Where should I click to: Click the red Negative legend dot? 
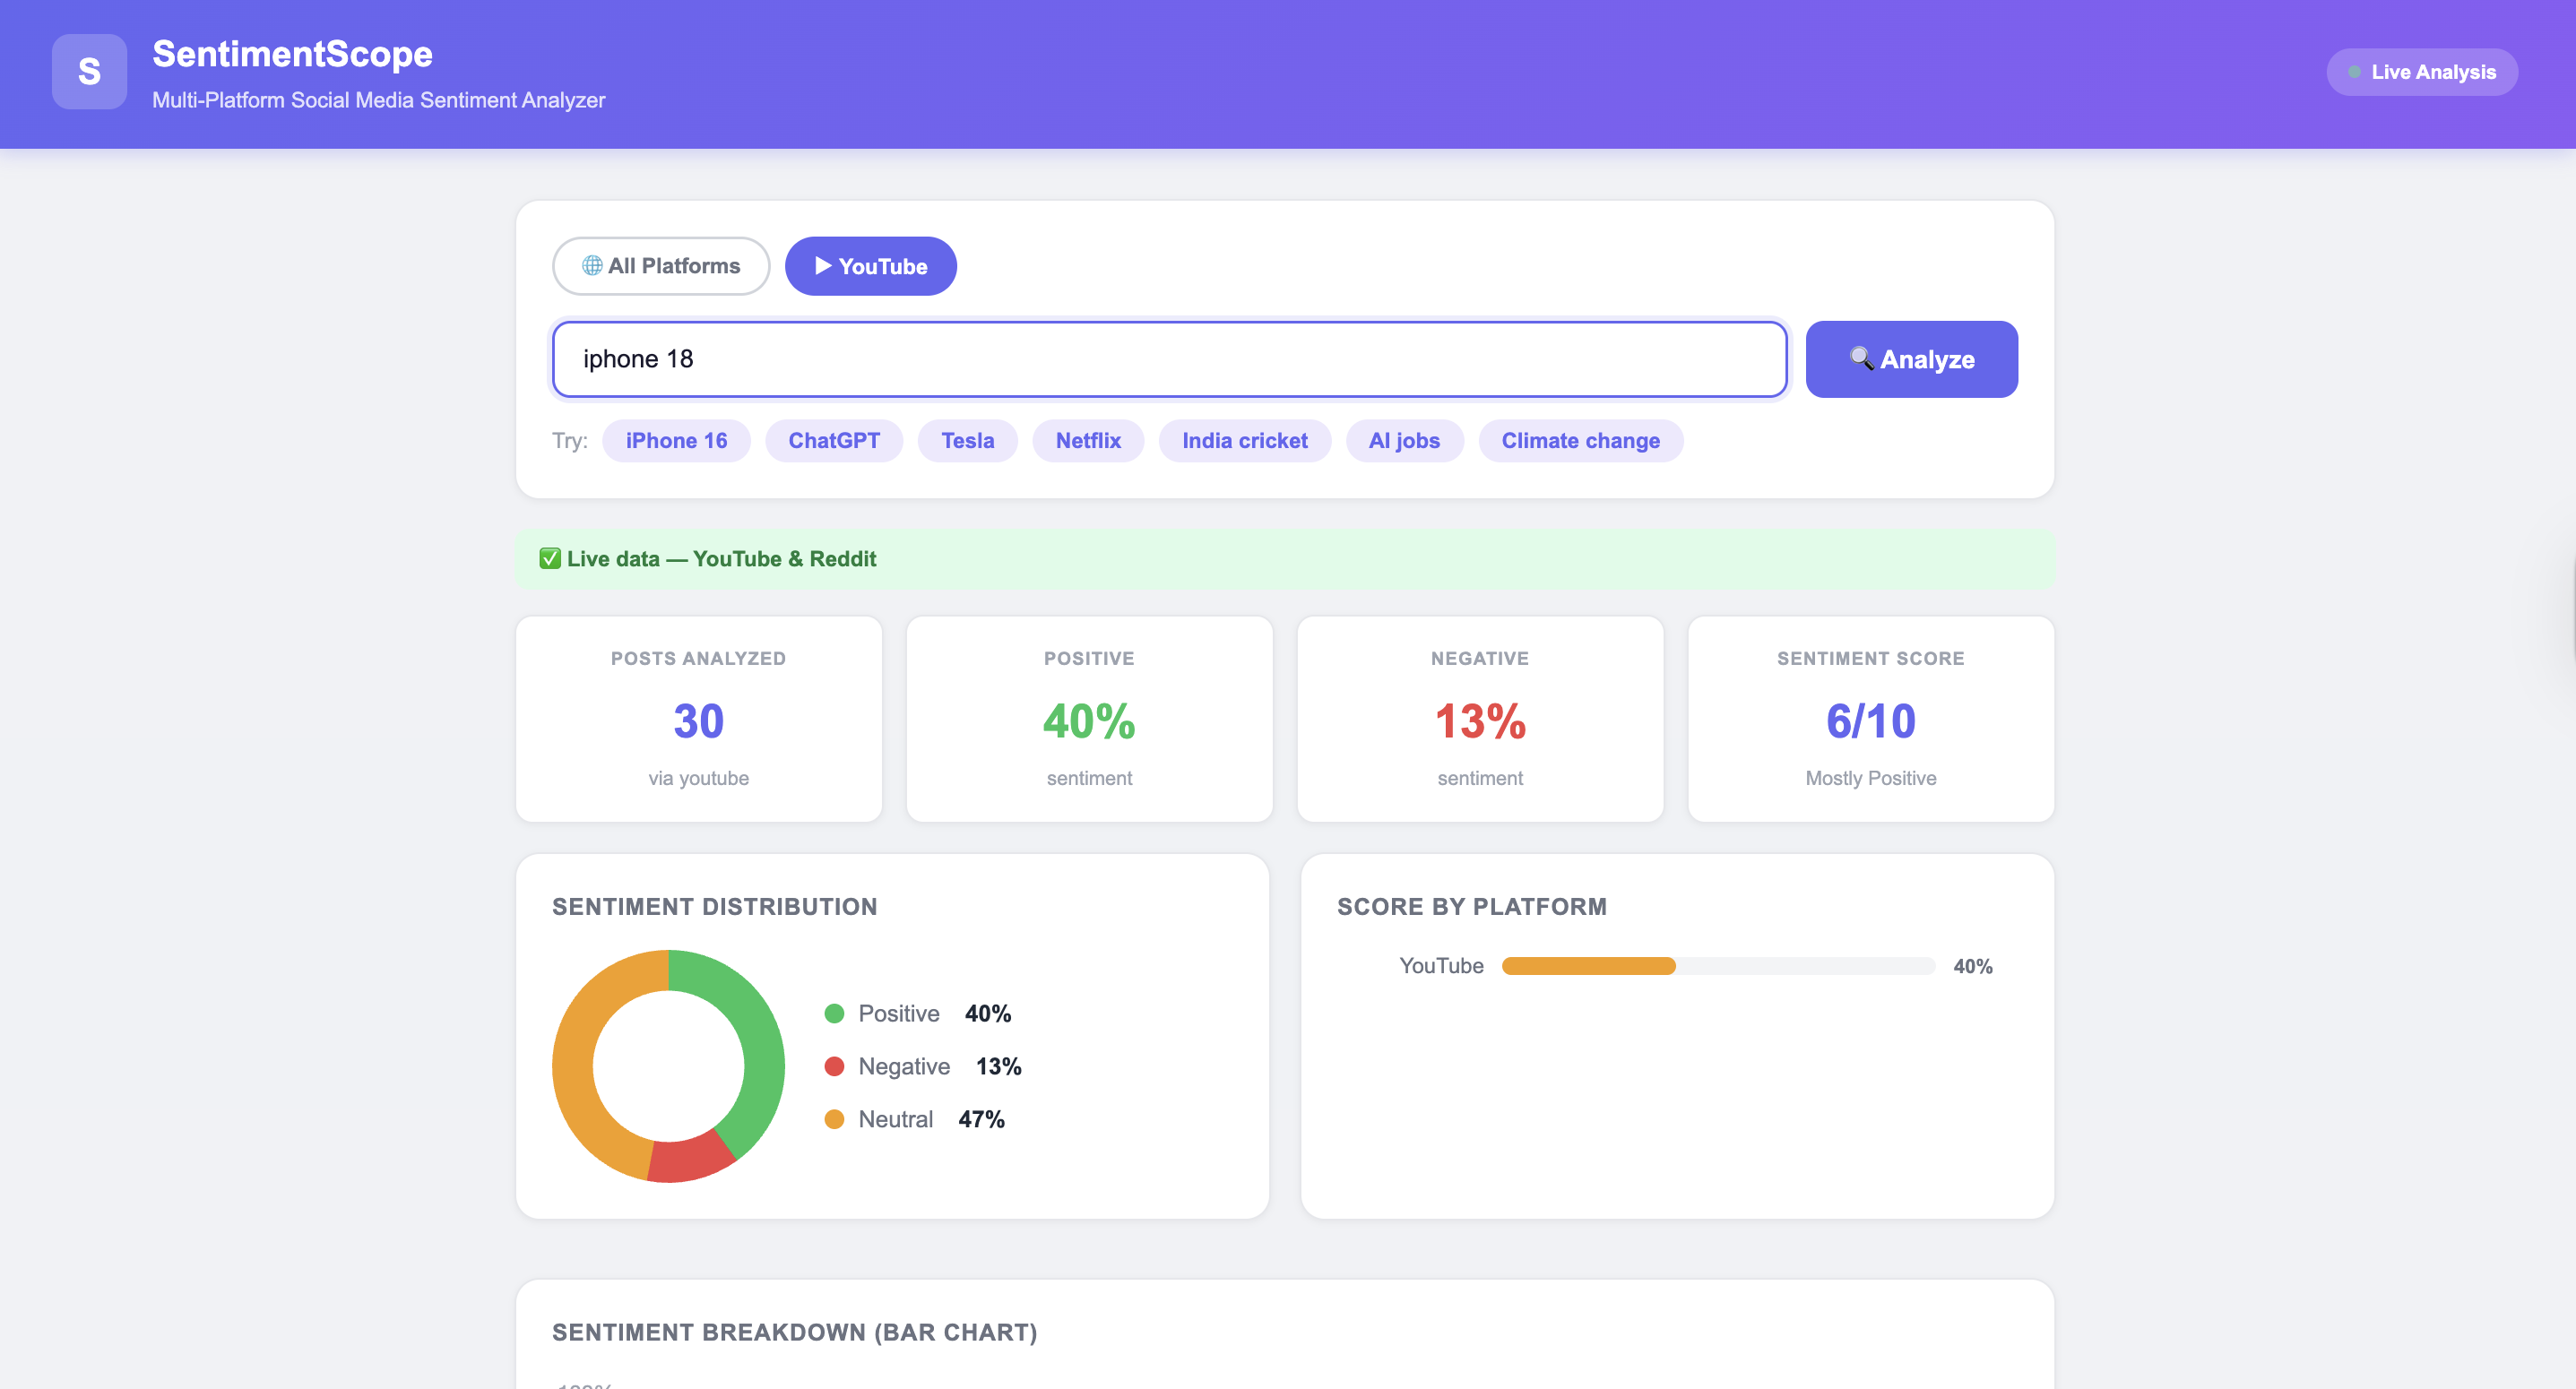(834, 1067)
